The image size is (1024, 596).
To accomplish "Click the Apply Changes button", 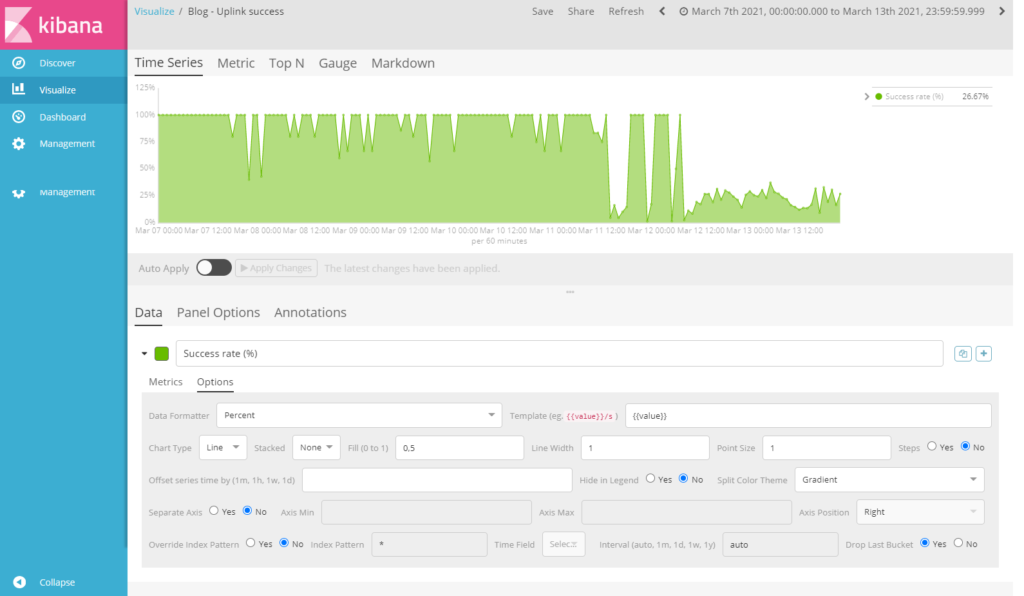I will [x=276, y=268].
